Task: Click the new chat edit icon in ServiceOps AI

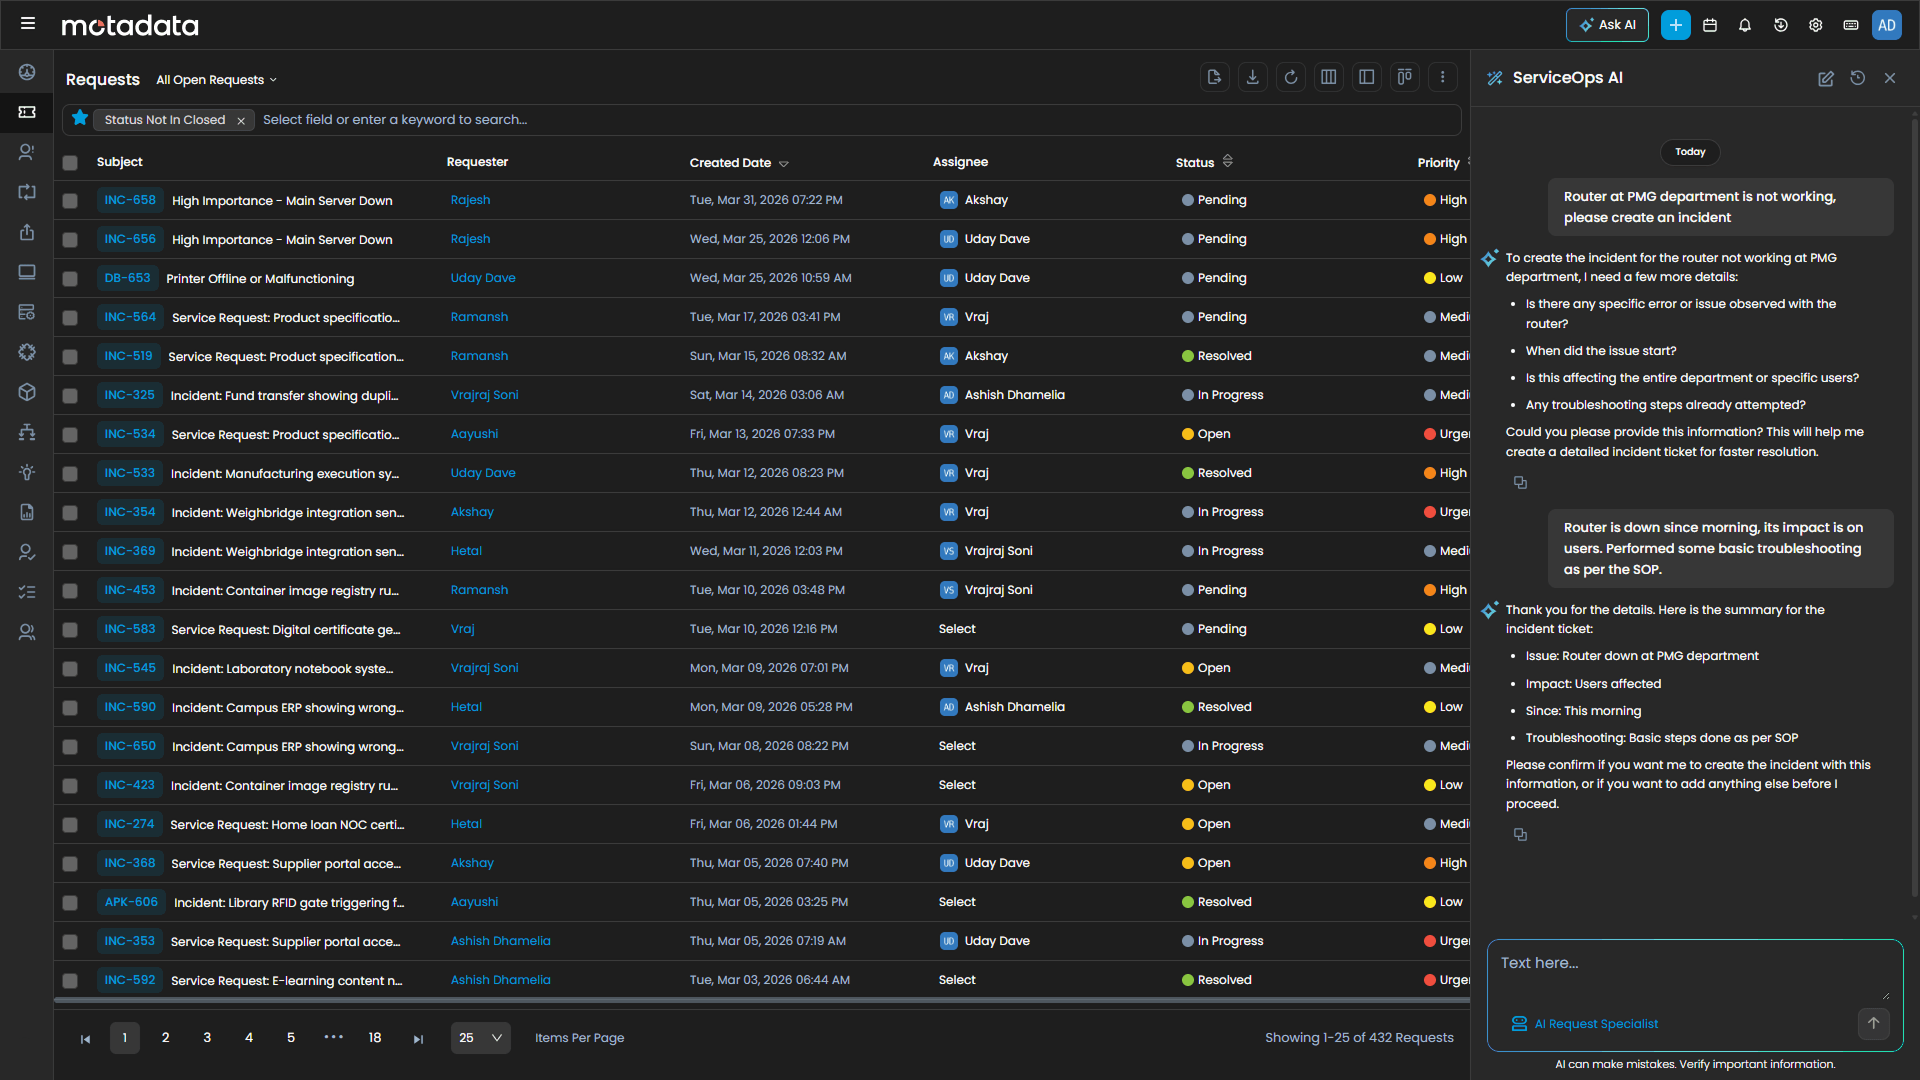Action: pyautogui.click(x=1825, y=78)
